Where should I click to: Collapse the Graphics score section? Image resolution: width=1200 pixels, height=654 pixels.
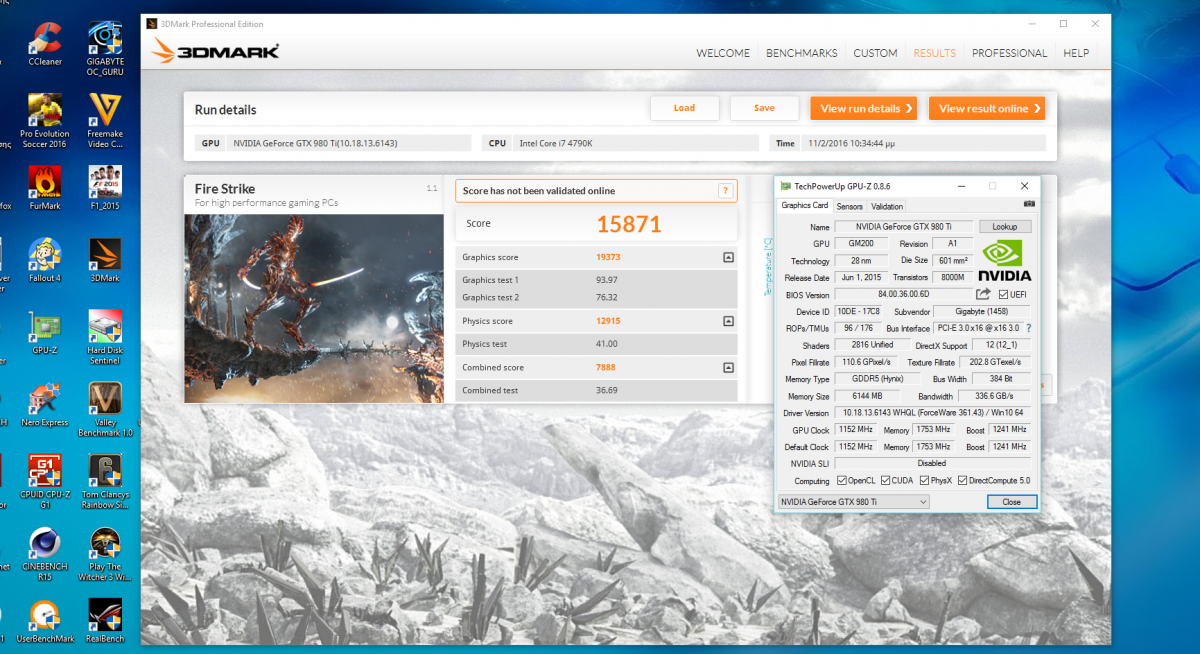728,257
